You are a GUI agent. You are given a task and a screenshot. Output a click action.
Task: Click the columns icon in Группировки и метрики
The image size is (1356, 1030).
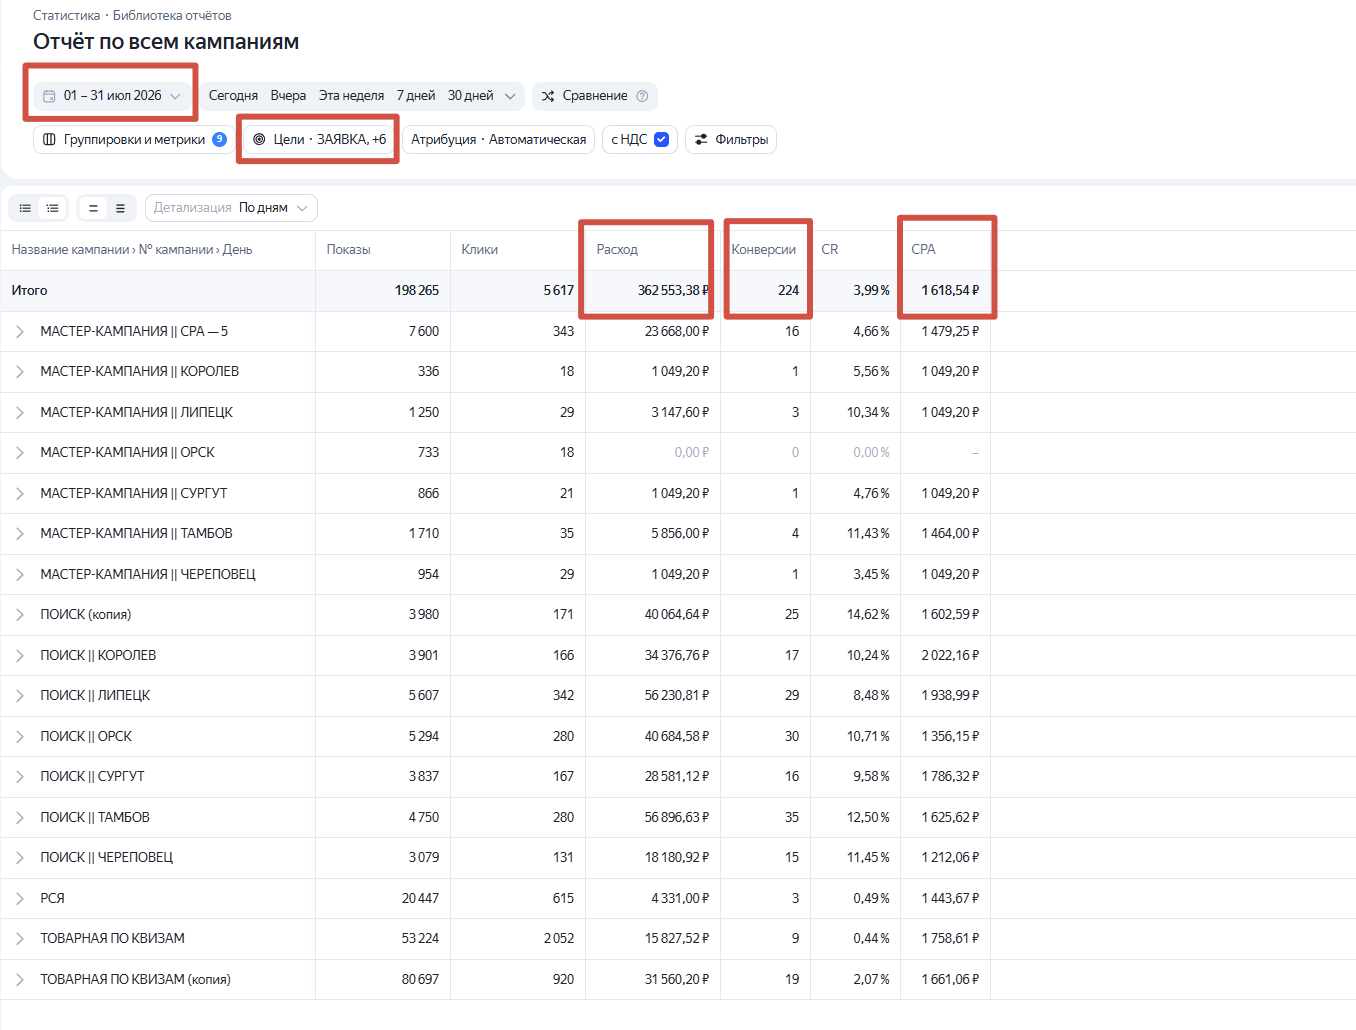pos(49,139)
